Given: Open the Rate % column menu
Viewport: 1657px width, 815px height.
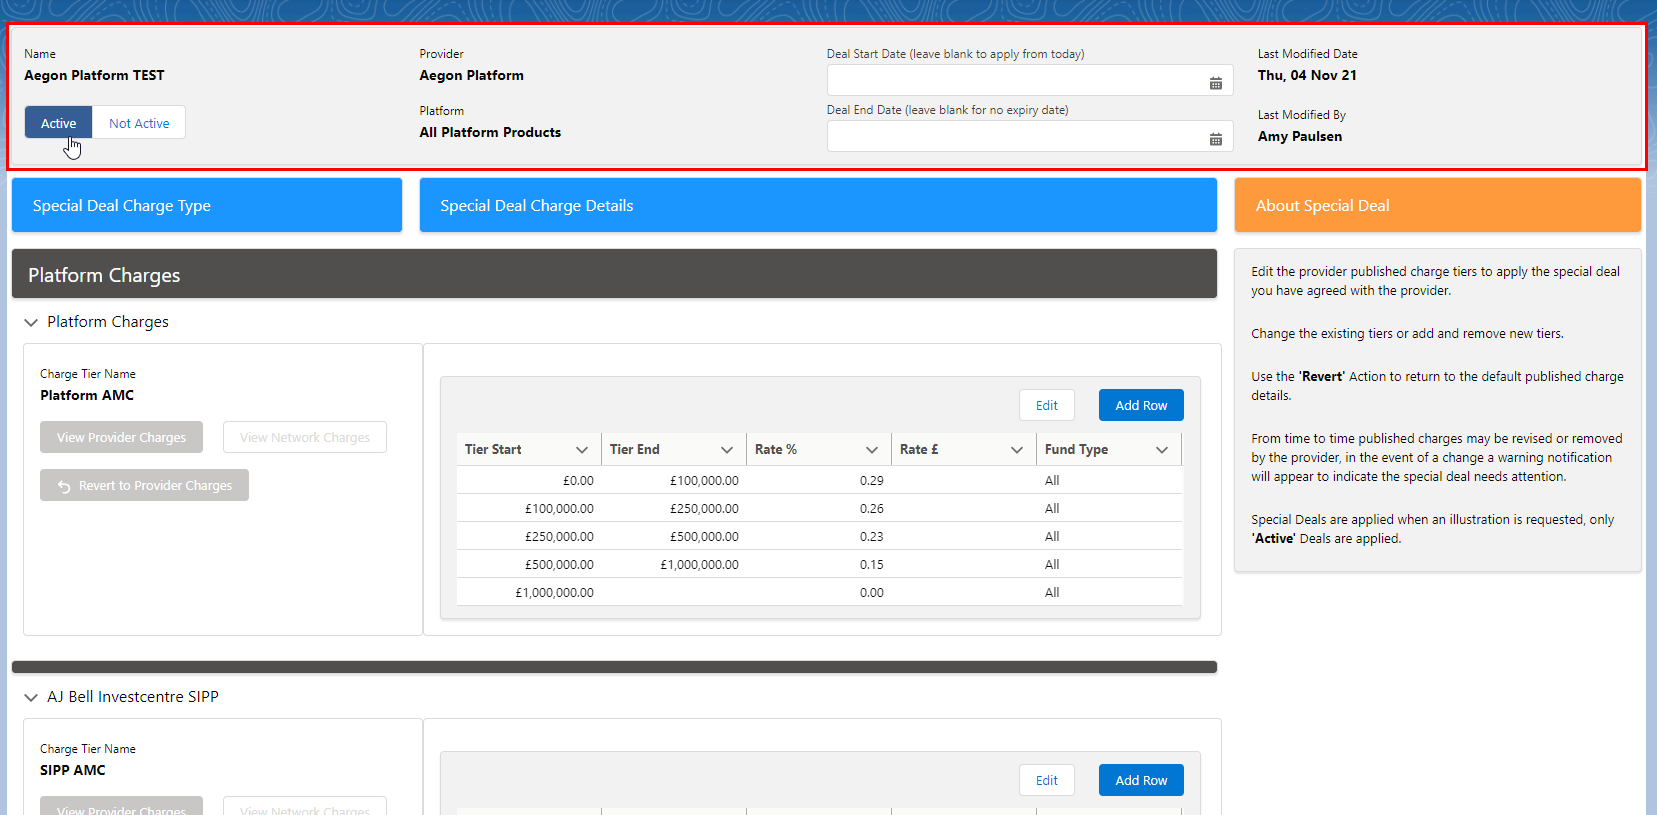Looking at the screenshot, I should 872,450.
